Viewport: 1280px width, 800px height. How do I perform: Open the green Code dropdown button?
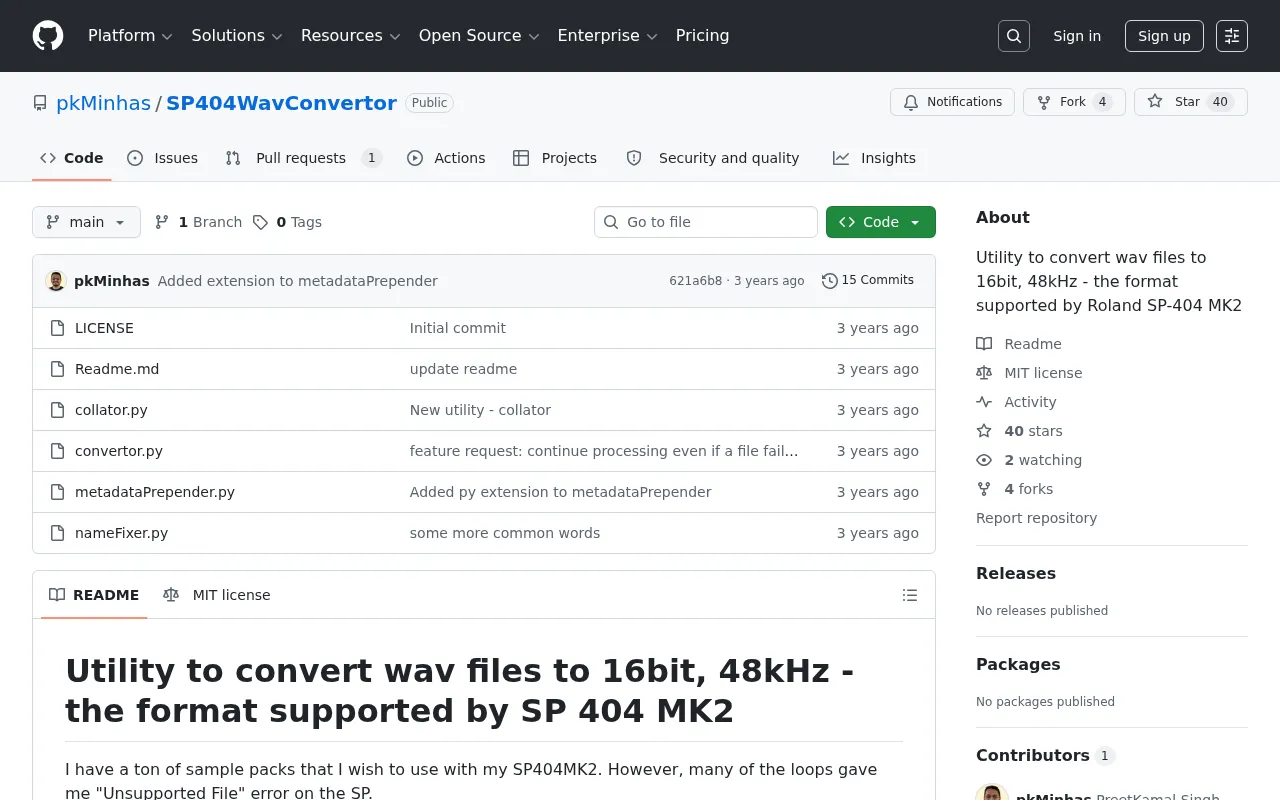(x=881, y=222)
